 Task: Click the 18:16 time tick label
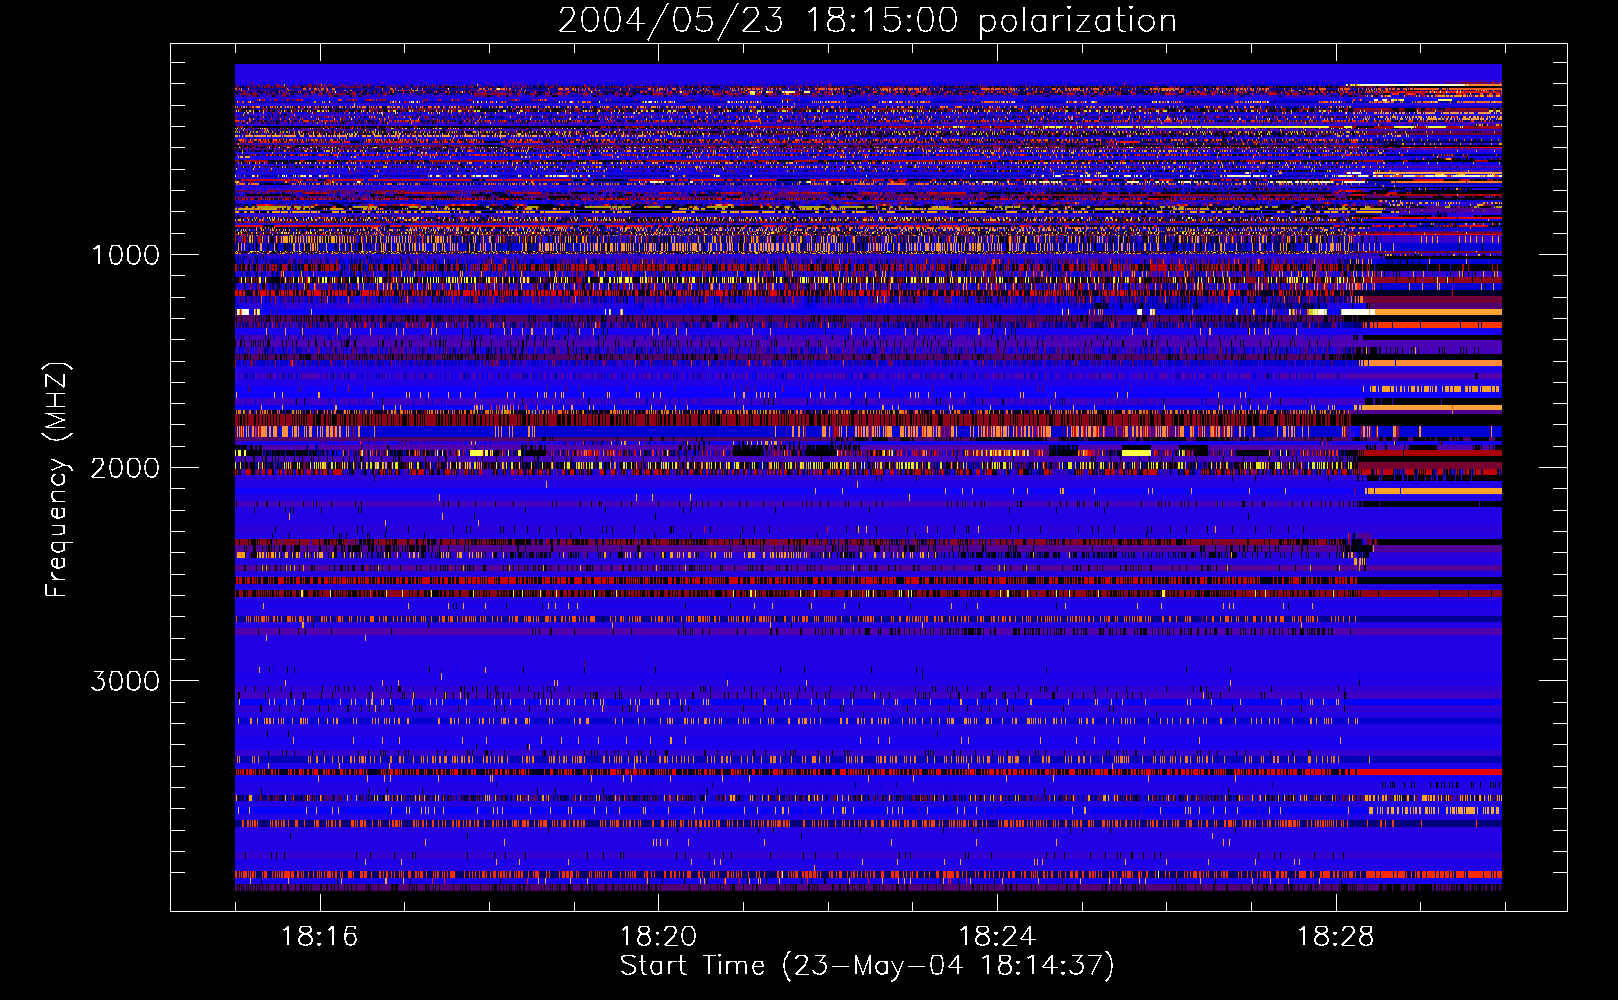(x=319, y=936)
